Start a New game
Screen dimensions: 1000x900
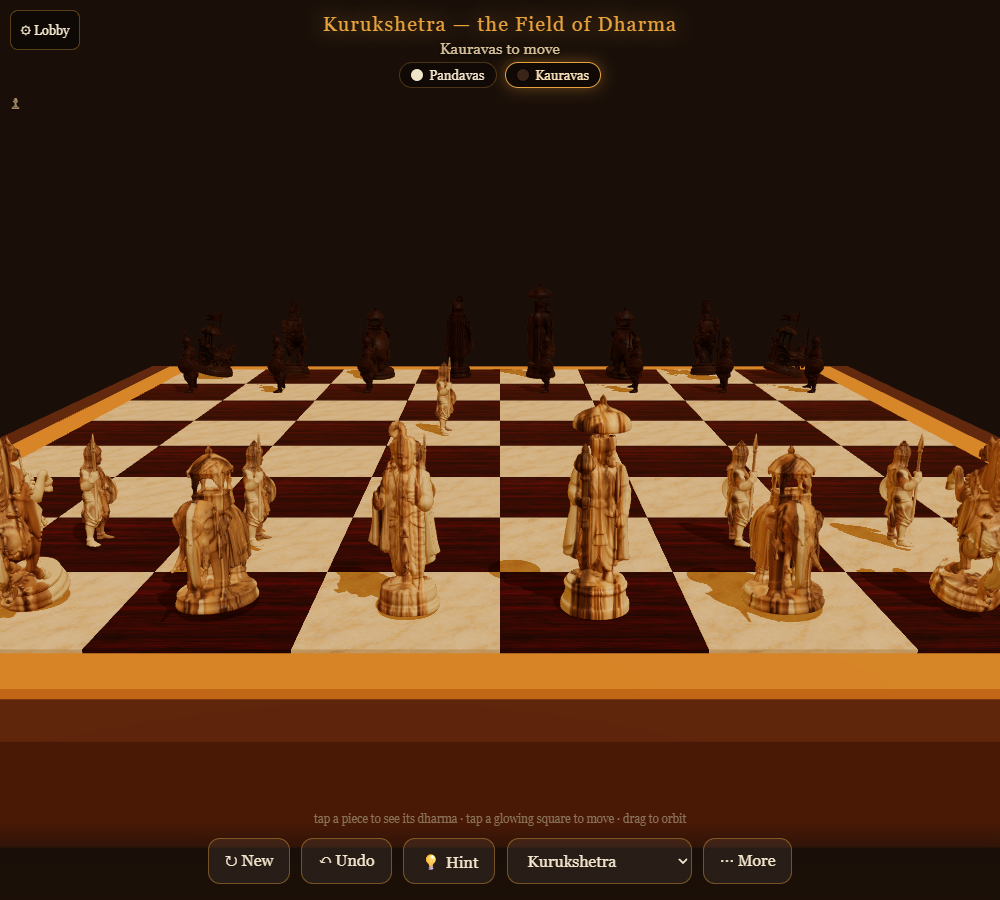tap(249, 860)
